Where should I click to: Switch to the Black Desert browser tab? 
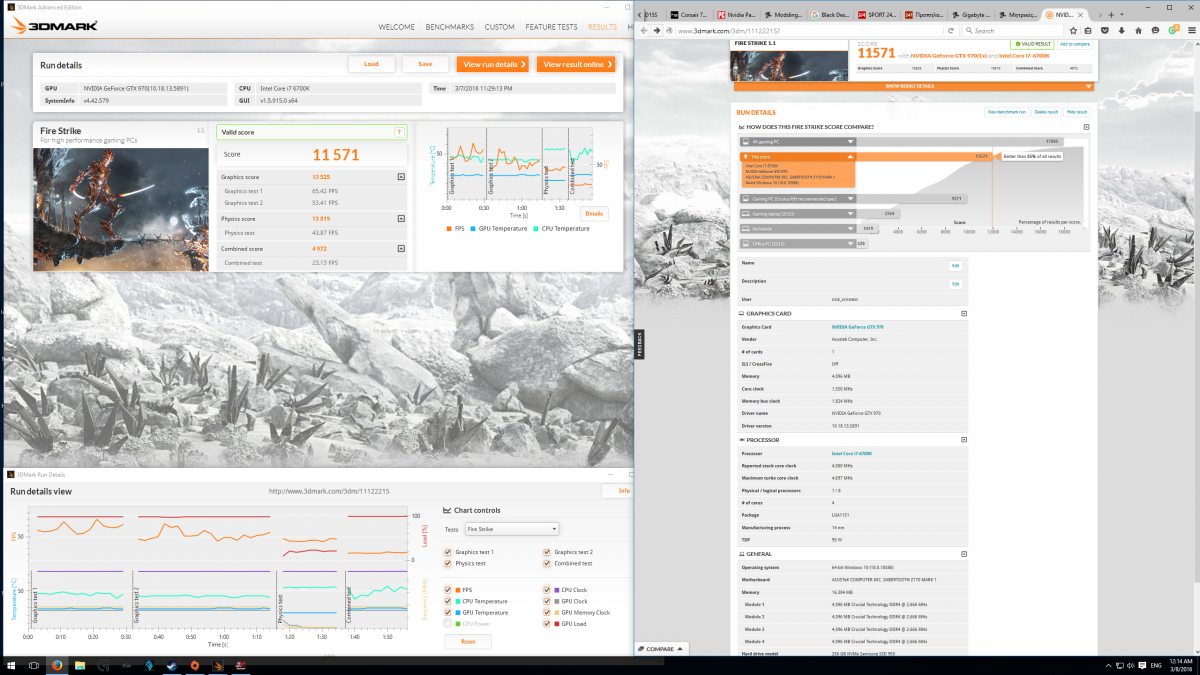832,15
